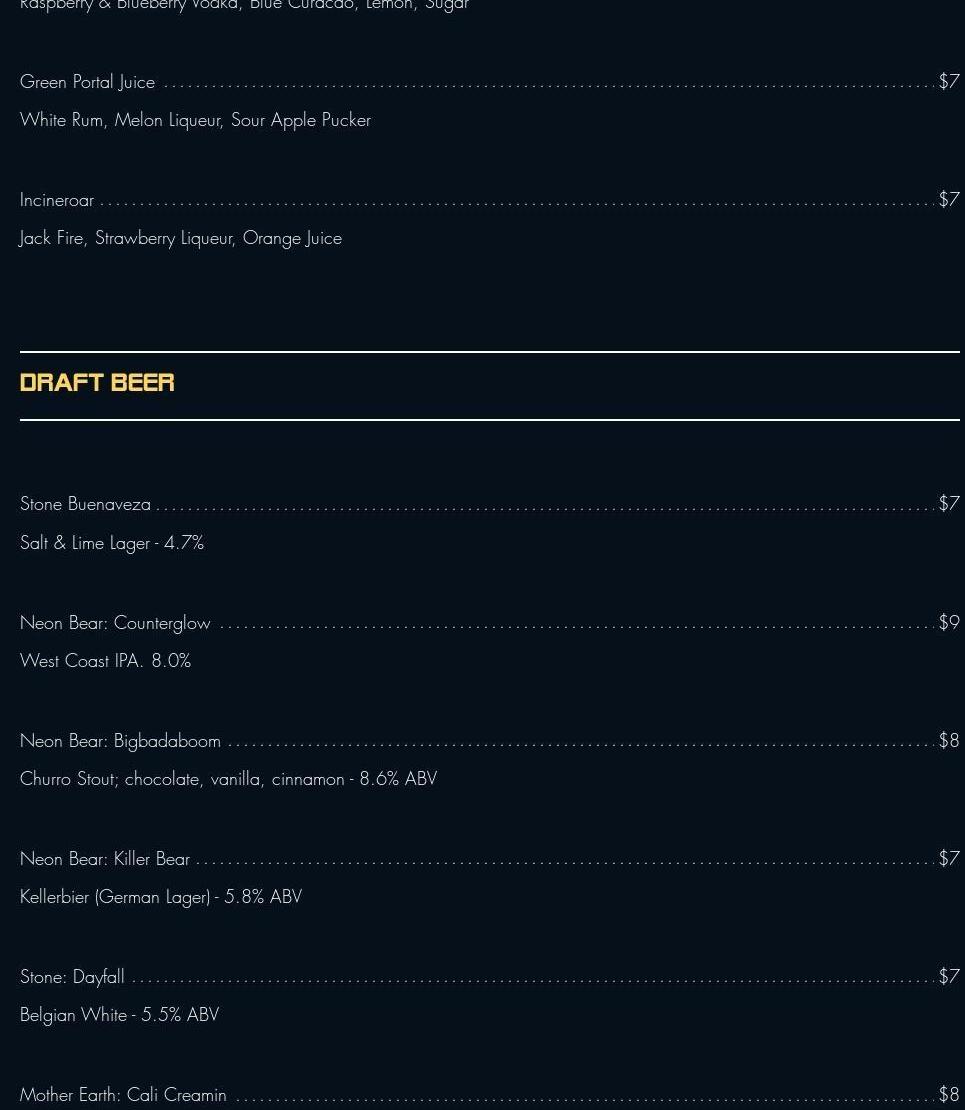Click the Kellerbier (German Lager) description
This screenshot has width=965, height=1110.
161,897
